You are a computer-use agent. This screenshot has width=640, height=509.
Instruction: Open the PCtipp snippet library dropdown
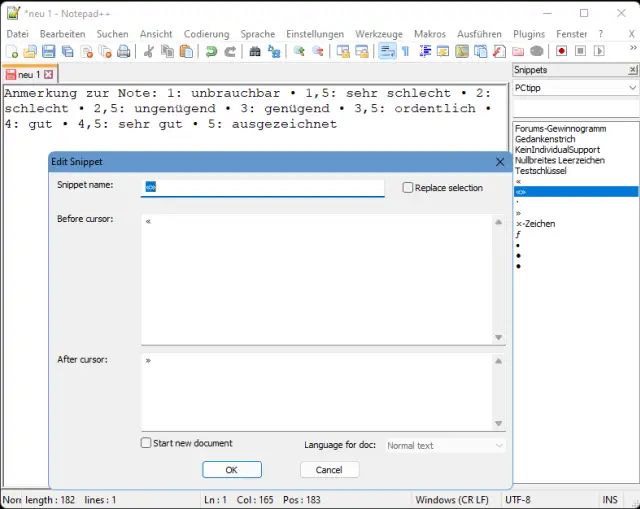(x=576, y=88)
